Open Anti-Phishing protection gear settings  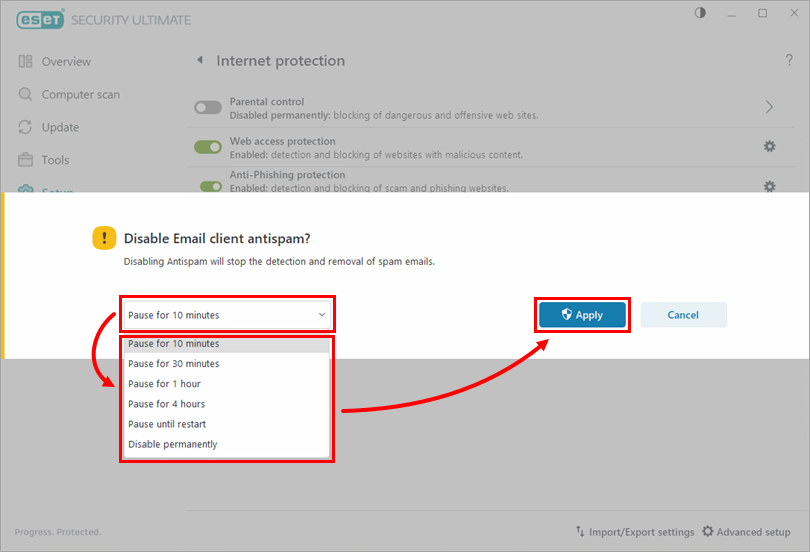click(769, 186)
